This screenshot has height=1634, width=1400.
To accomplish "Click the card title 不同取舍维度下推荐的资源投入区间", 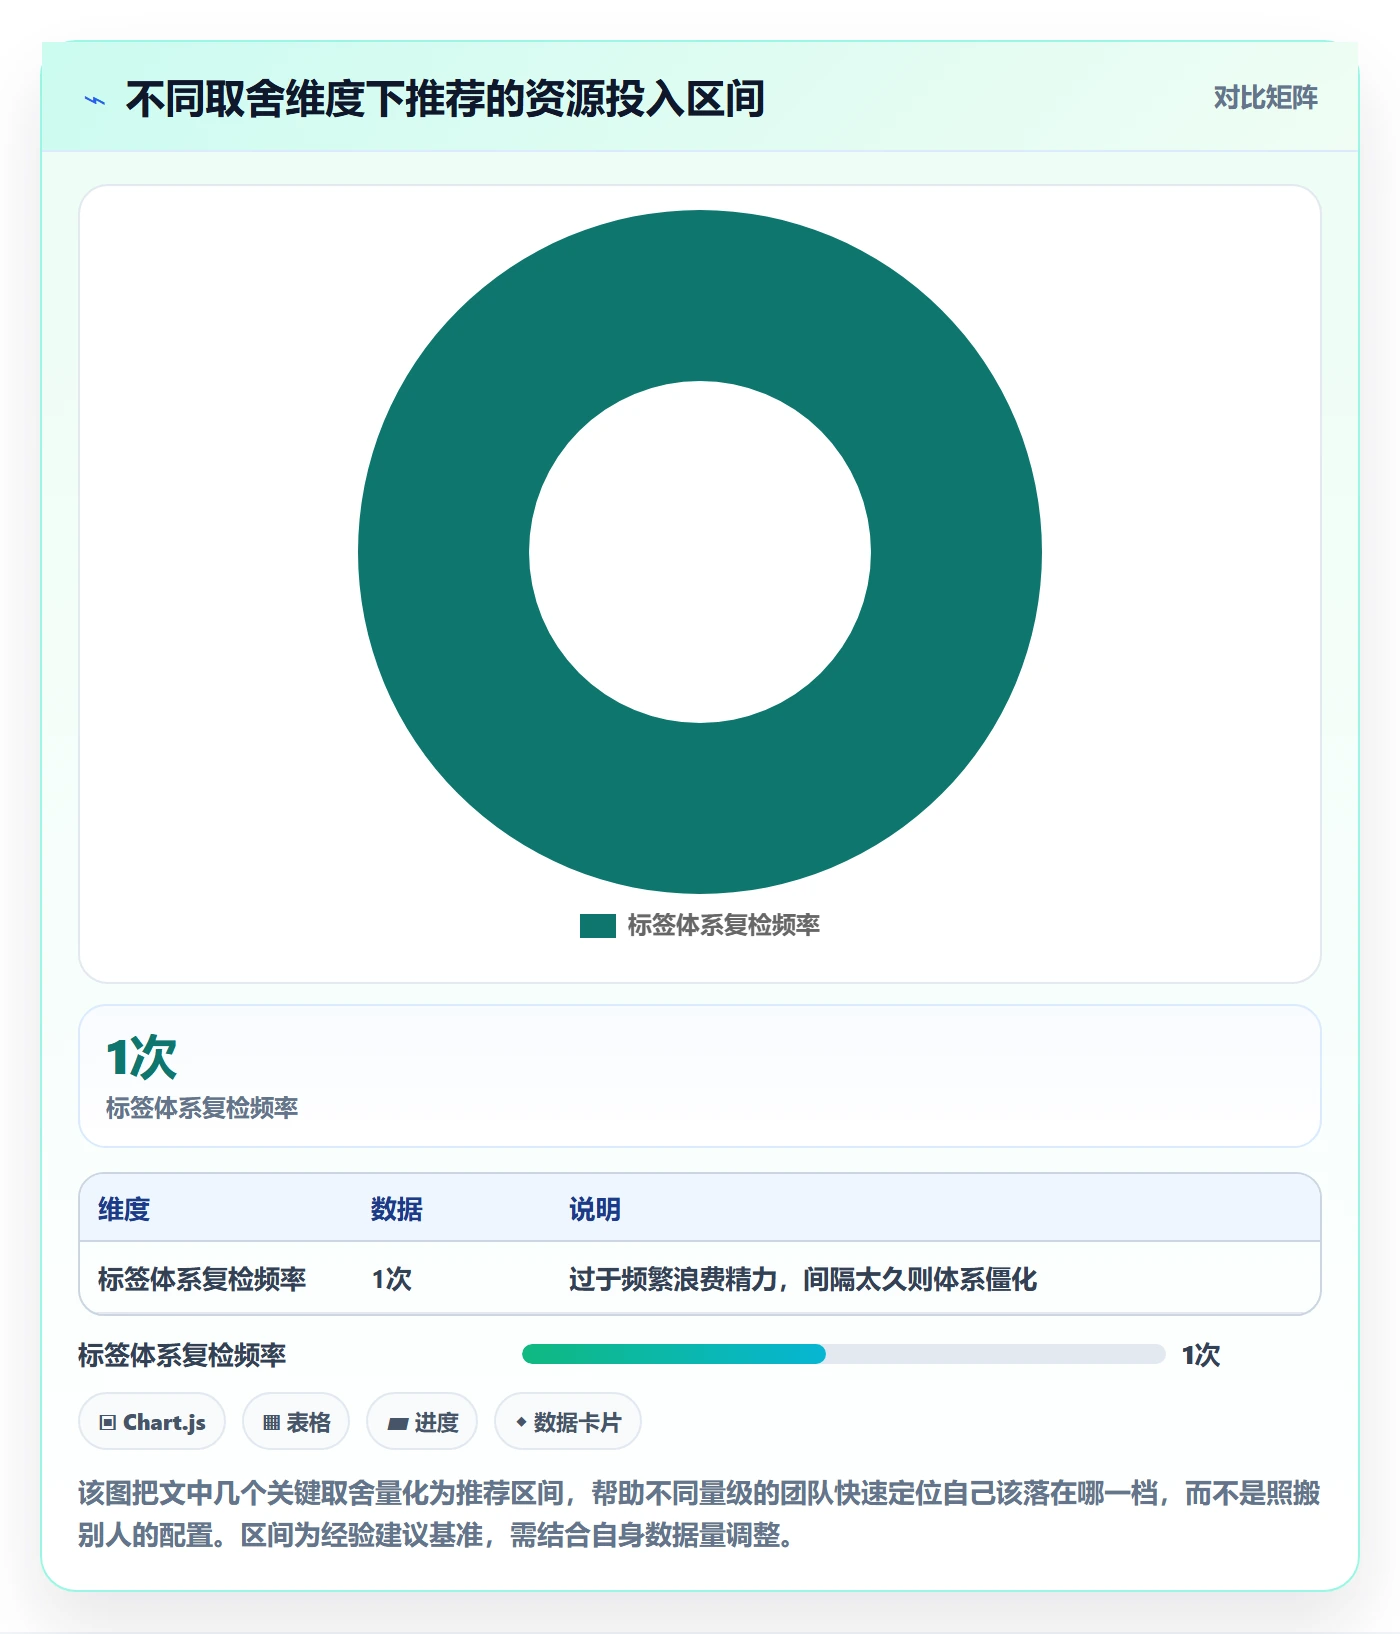I will click(445, 99).
